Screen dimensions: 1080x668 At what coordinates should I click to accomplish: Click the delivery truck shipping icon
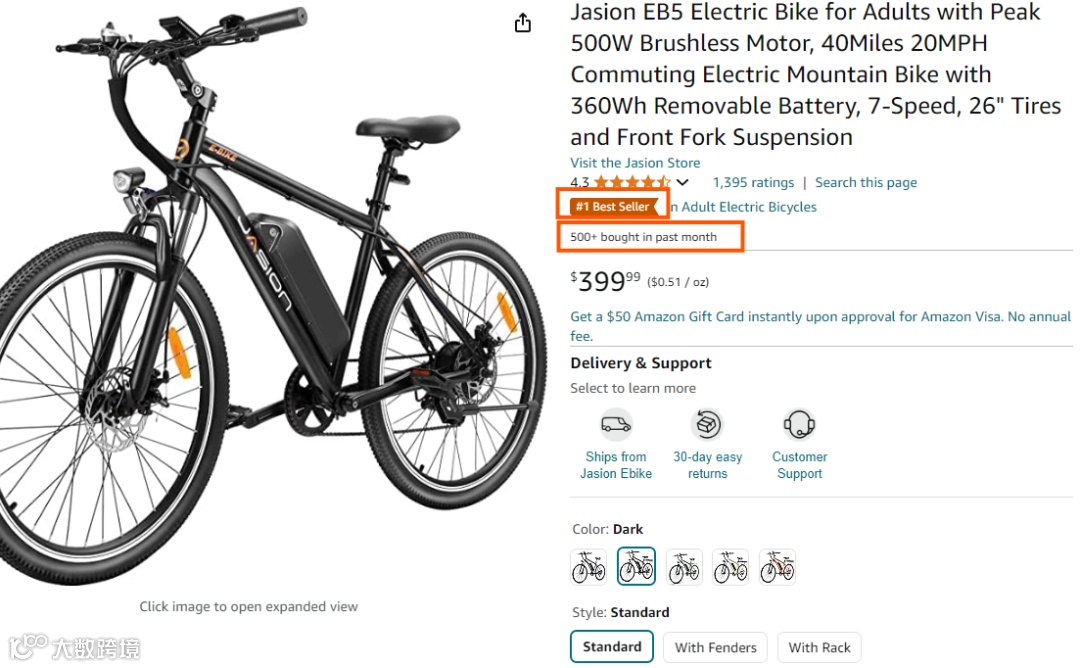pos(616,424)
